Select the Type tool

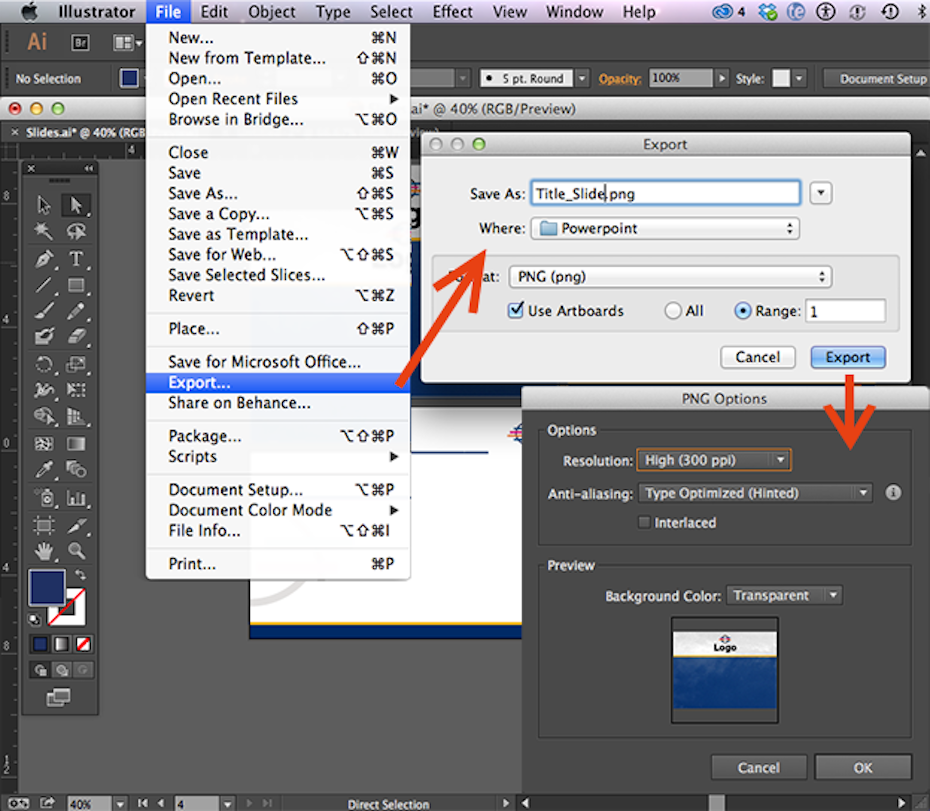[76, 259]
